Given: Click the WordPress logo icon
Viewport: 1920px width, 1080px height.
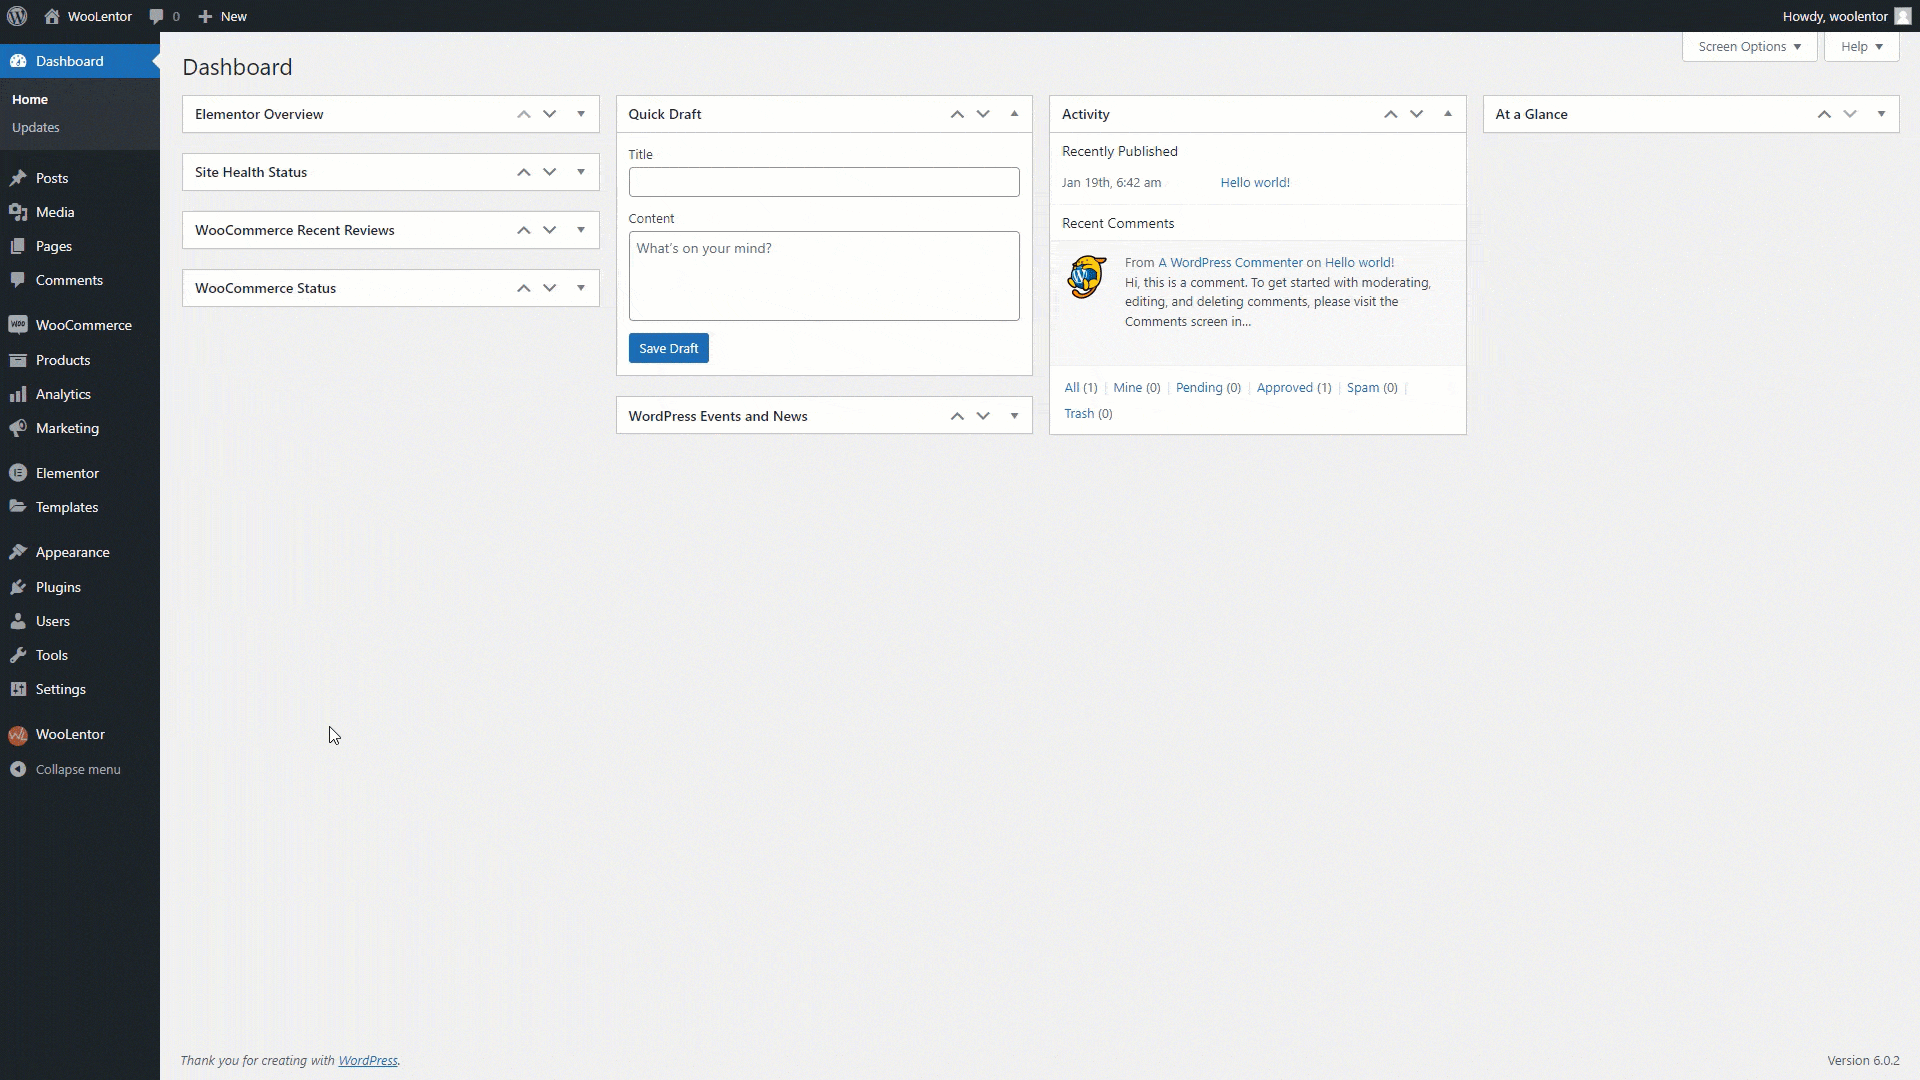Looking at the screenshot, I should (x=17, y=16).
